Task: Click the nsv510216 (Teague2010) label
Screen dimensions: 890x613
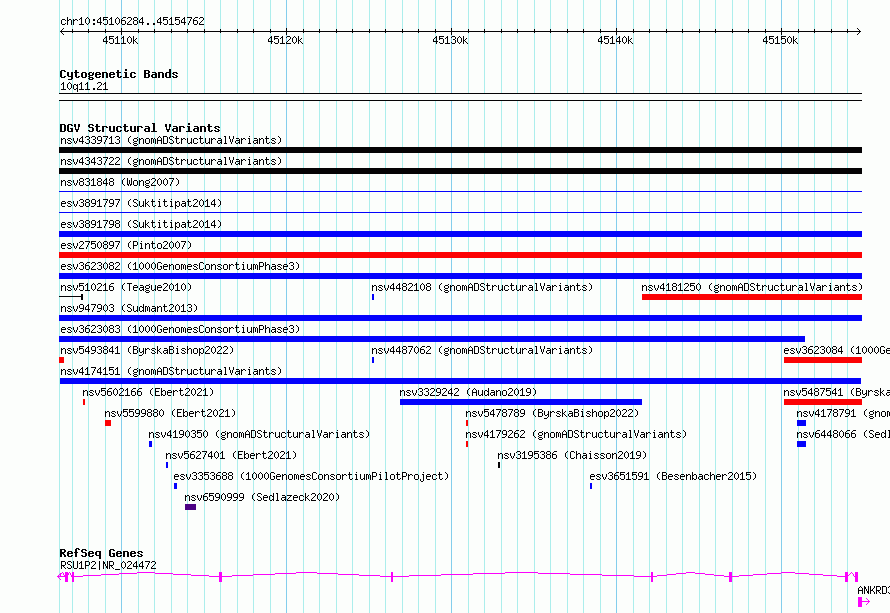Action: tap(126, 287)
